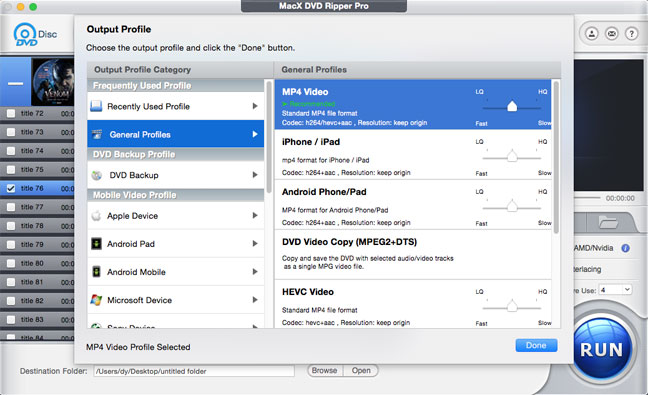This screenshot has width=648, height=395.
Task: Click the Android Pad icon
Action: pyautogui.click(x=96, y=244)
